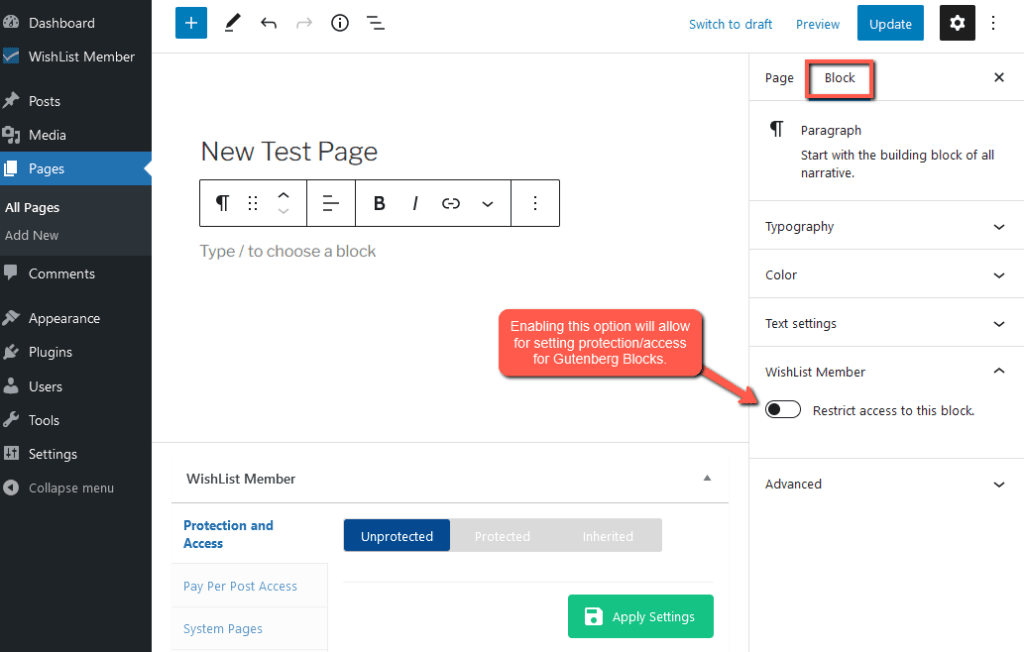Close the settings sidebar

[999, 77]
